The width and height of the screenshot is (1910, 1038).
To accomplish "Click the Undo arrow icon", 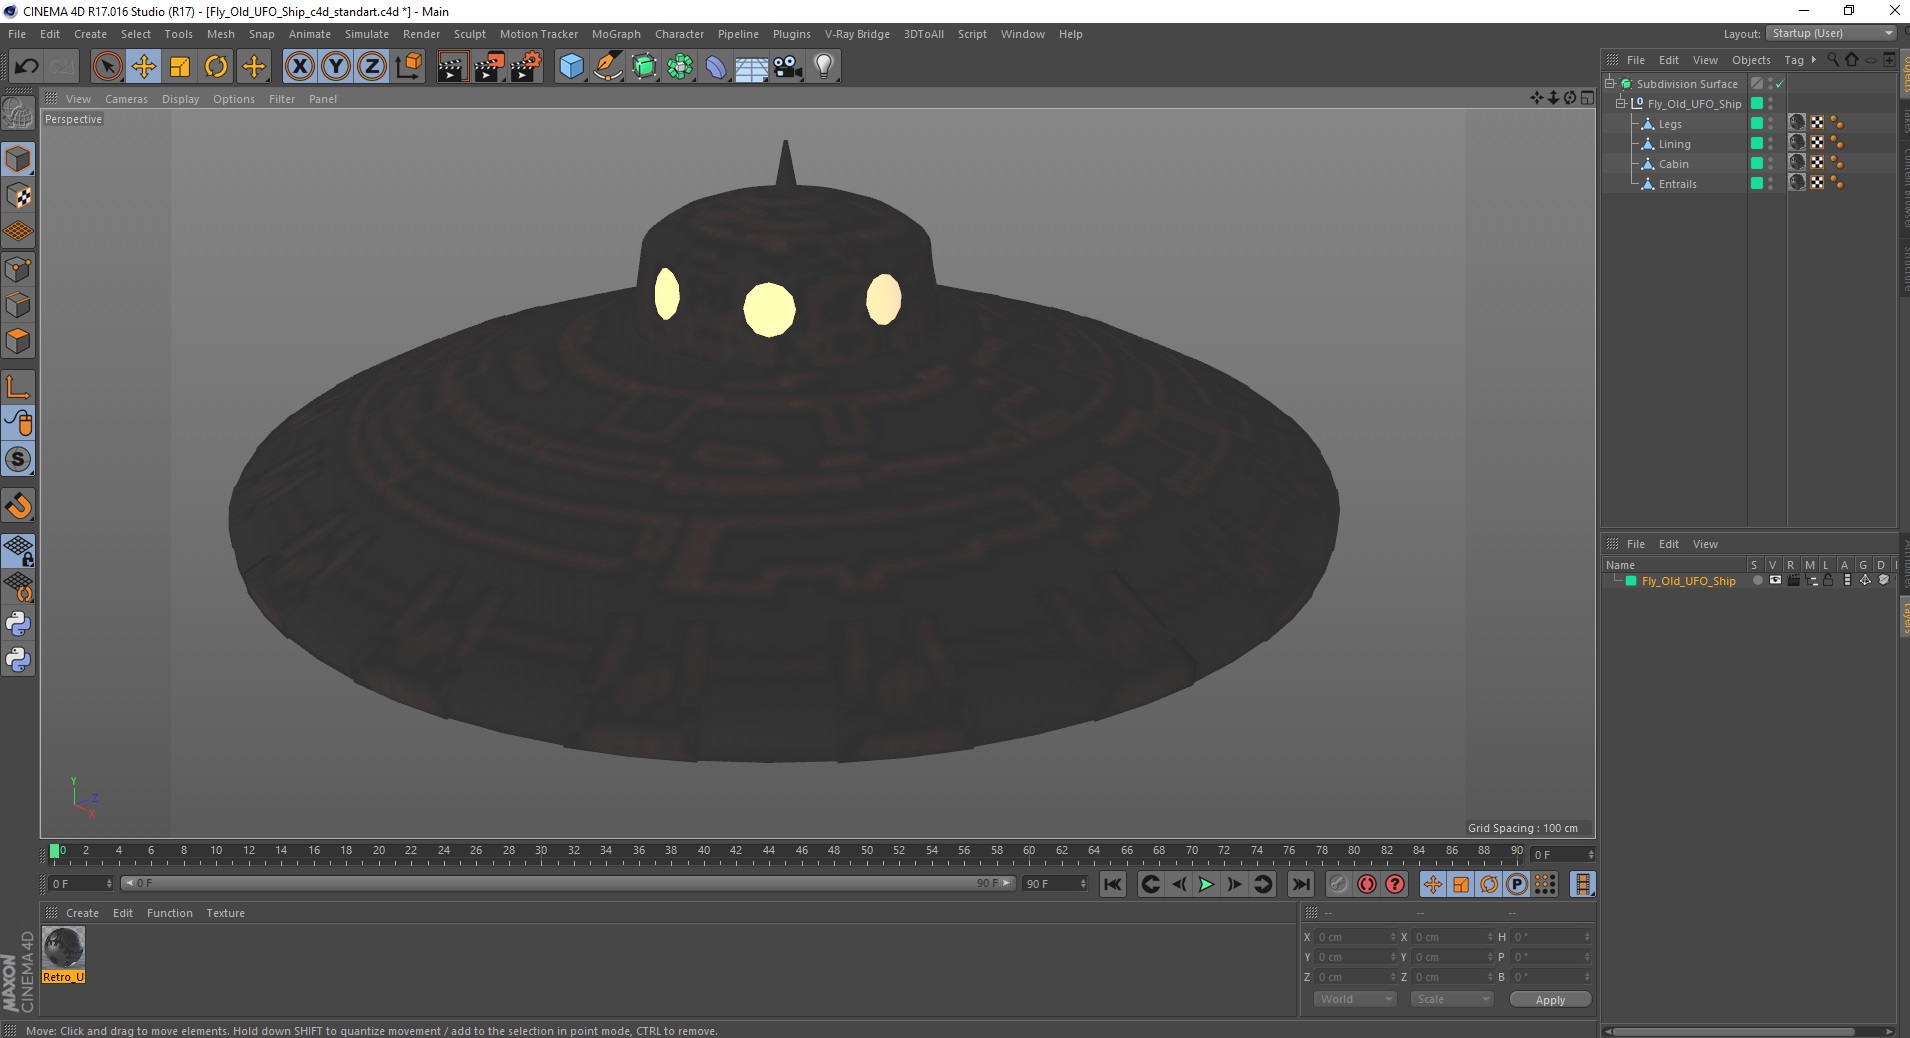I will point(26,67).
